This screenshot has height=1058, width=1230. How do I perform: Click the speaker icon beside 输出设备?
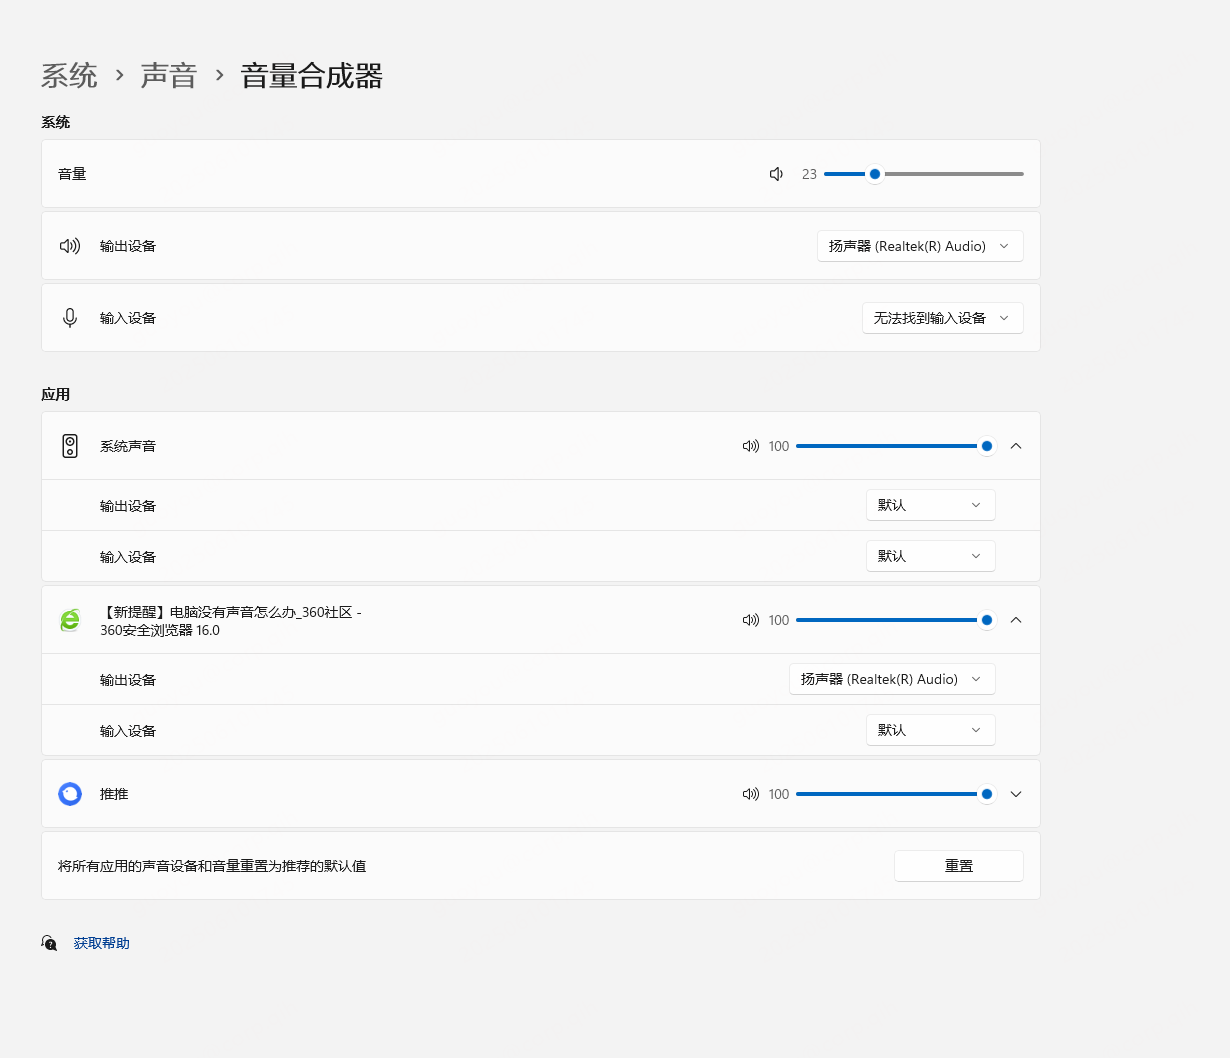coord(70,246)
